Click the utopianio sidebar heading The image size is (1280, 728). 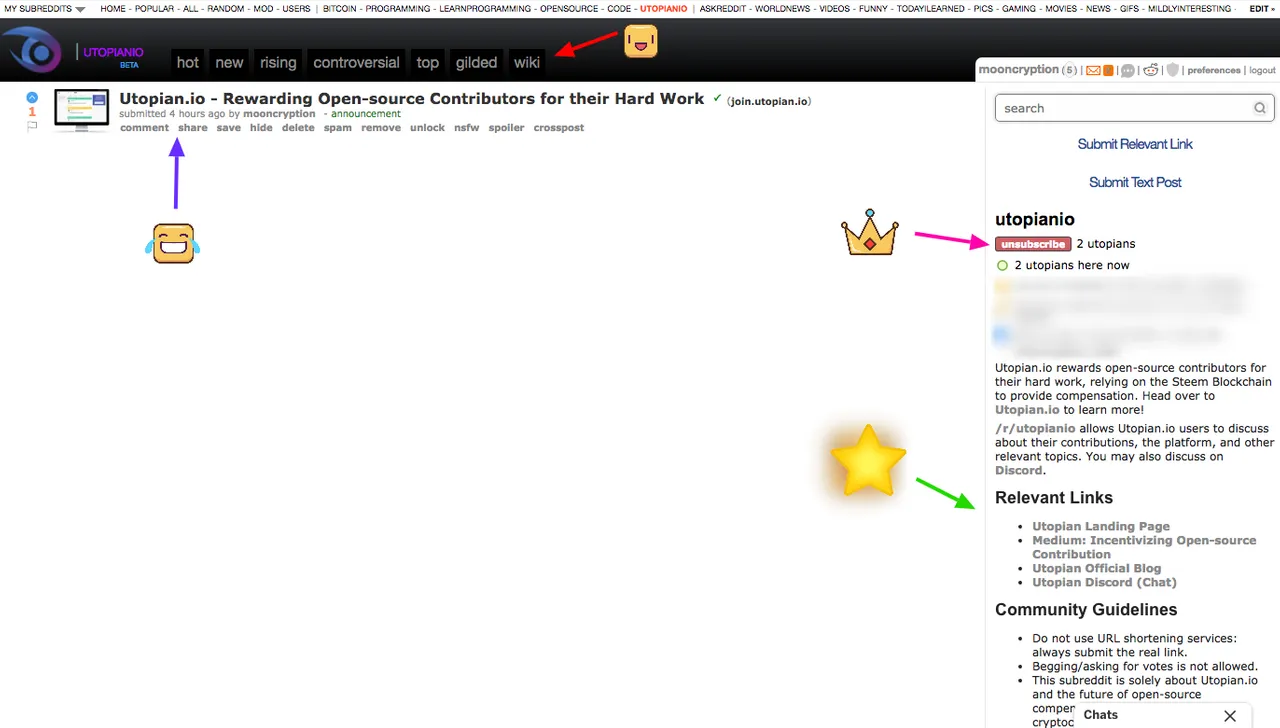tap(1035, 219)
